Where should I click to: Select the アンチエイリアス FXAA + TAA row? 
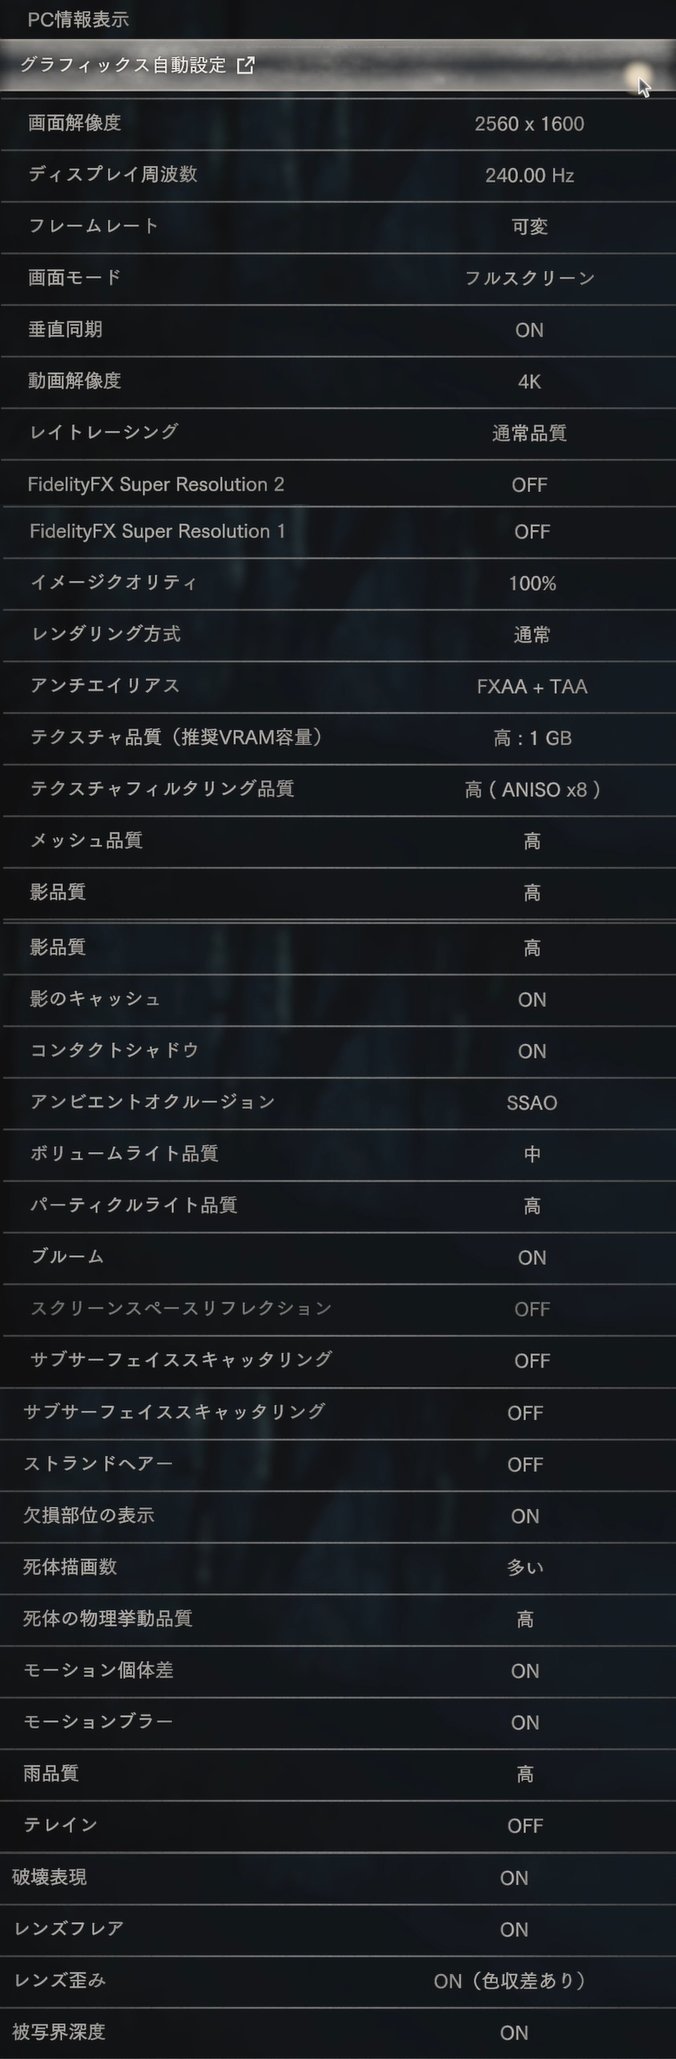338,687
